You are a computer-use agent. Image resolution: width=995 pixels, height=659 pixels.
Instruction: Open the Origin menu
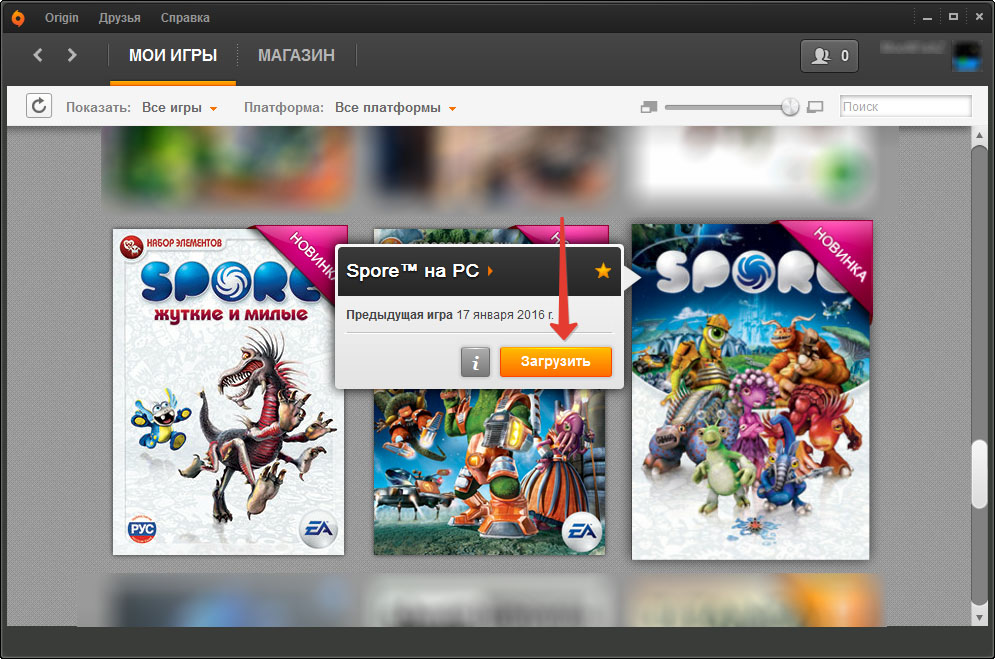coord(62,18)
